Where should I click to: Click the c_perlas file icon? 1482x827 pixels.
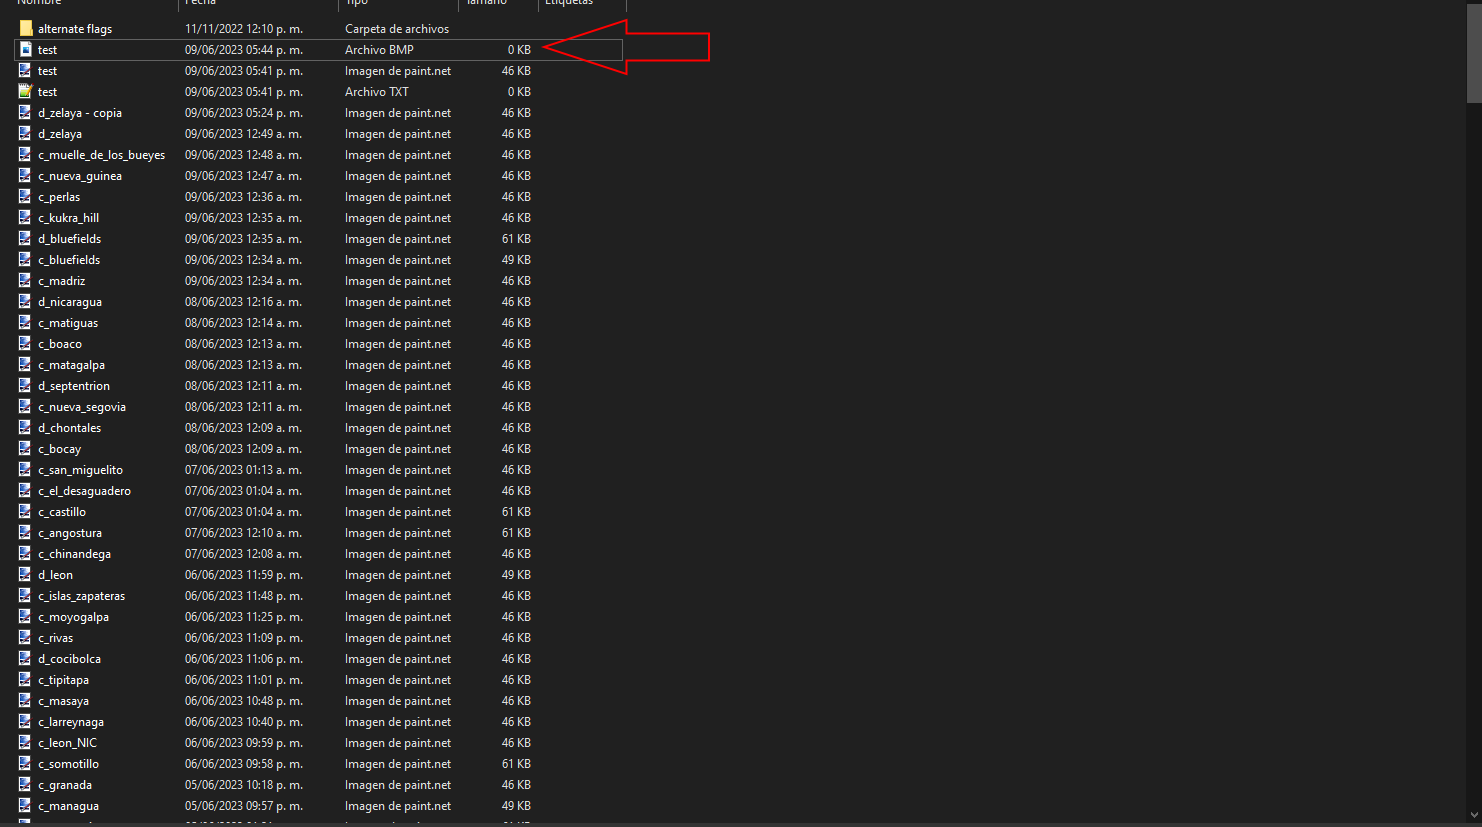[24, 196]
